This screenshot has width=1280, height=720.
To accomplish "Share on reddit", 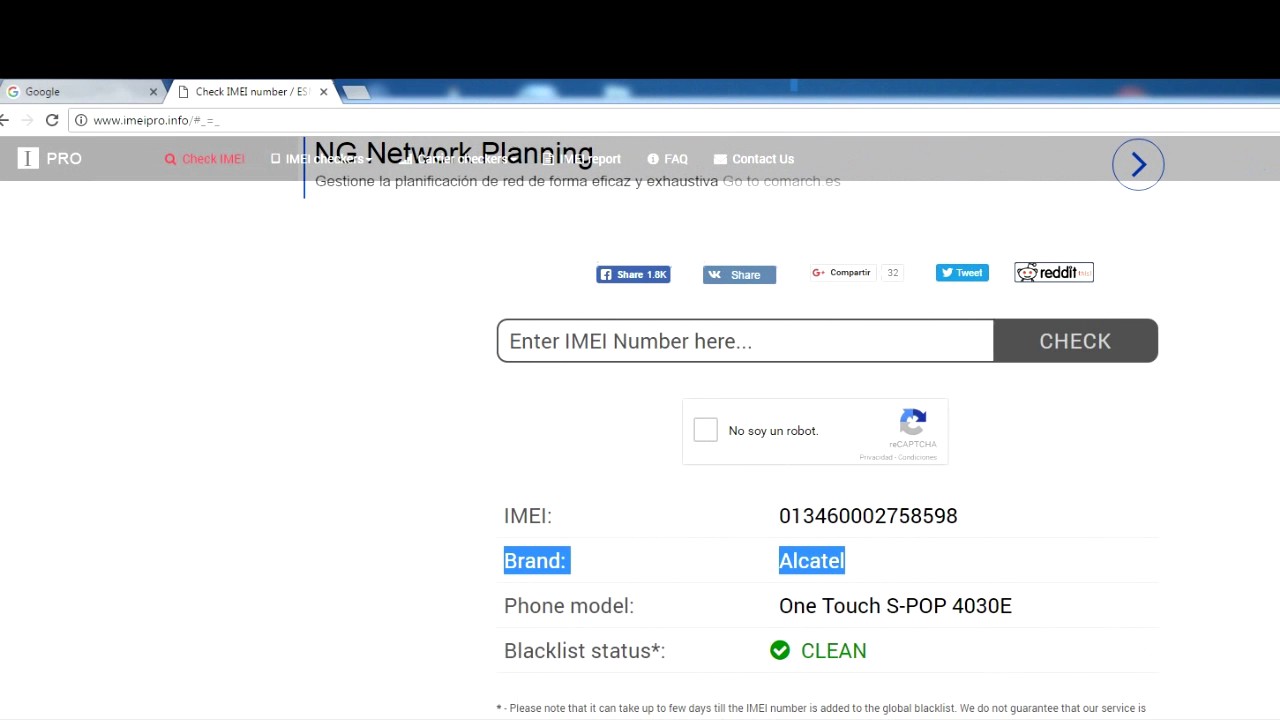I will [x=1054, y=272].
